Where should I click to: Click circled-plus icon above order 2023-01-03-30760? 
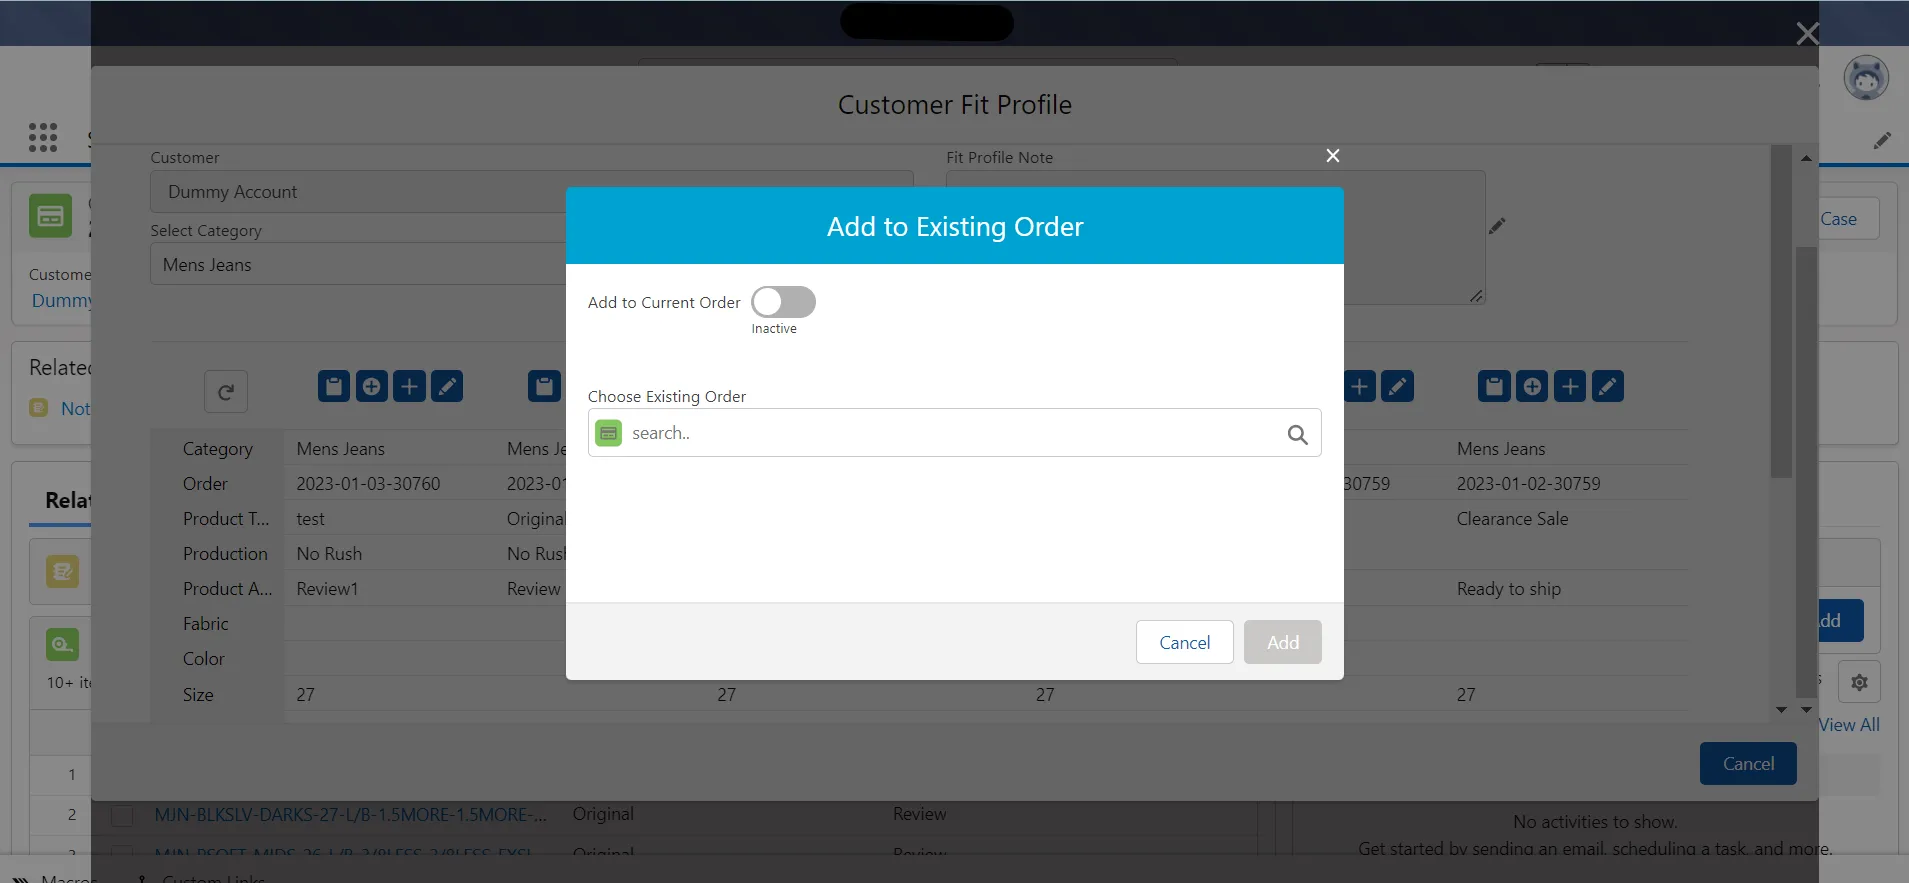371,387
